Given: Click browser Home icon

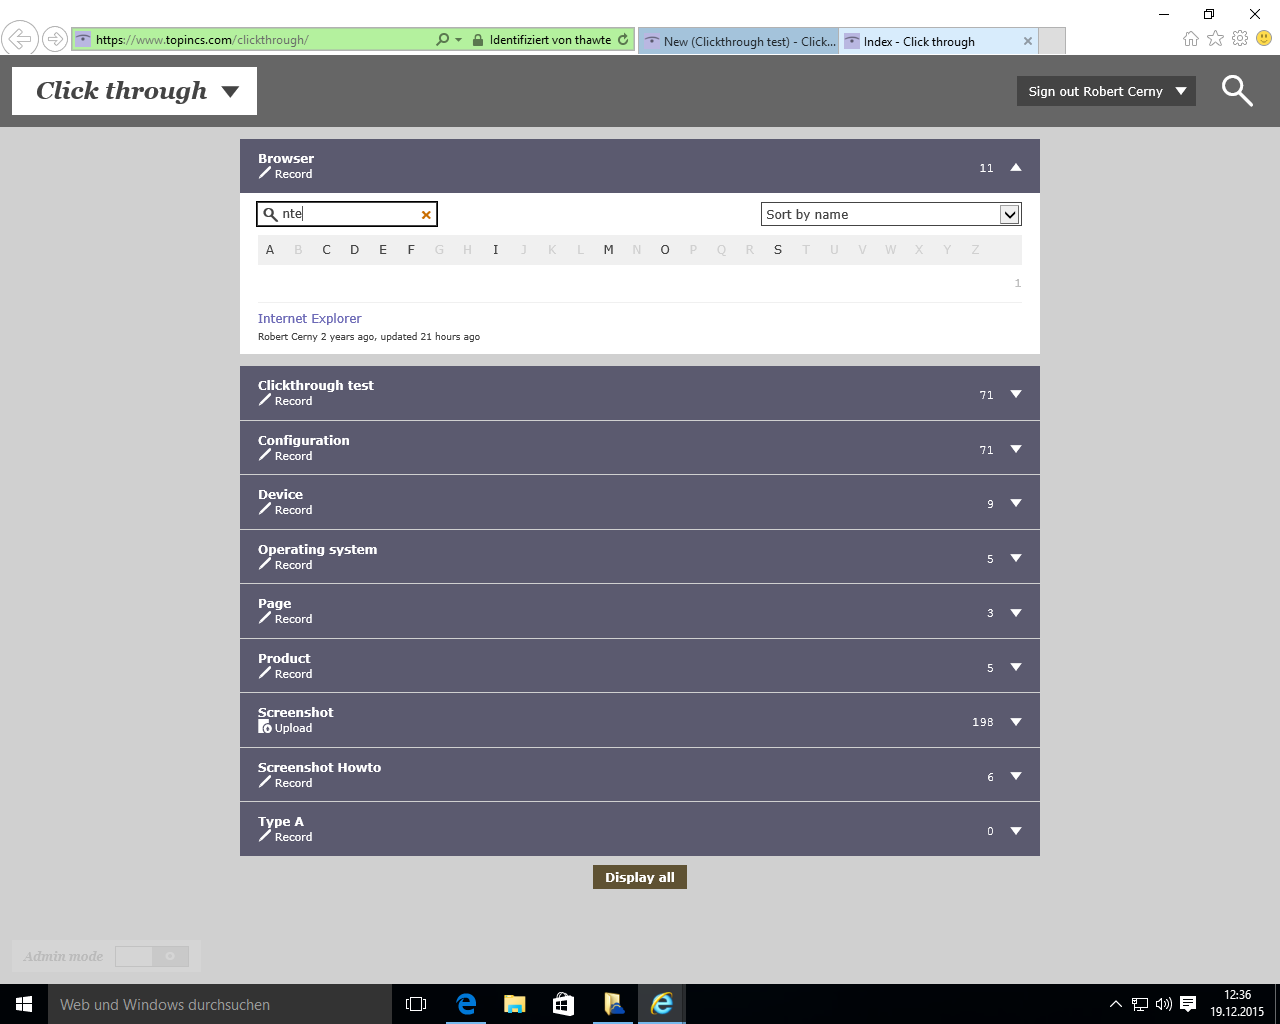Looking at the screenshot, I should point(1190,39).
